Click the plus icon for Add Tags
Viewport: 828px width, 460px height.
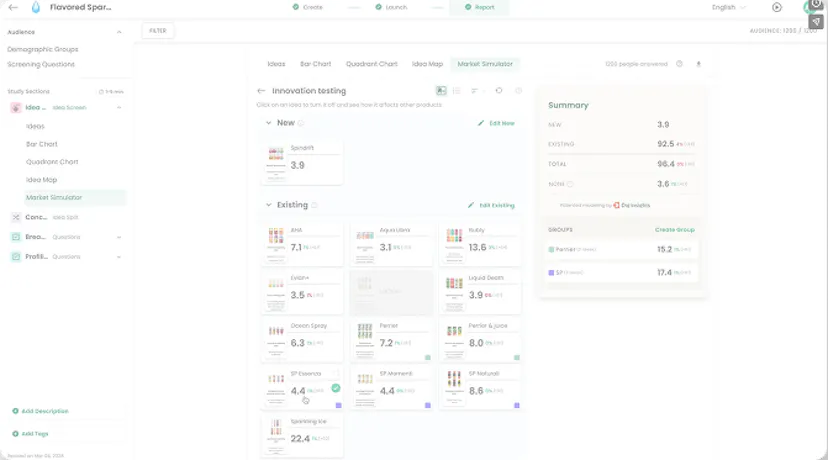(15, 434)
